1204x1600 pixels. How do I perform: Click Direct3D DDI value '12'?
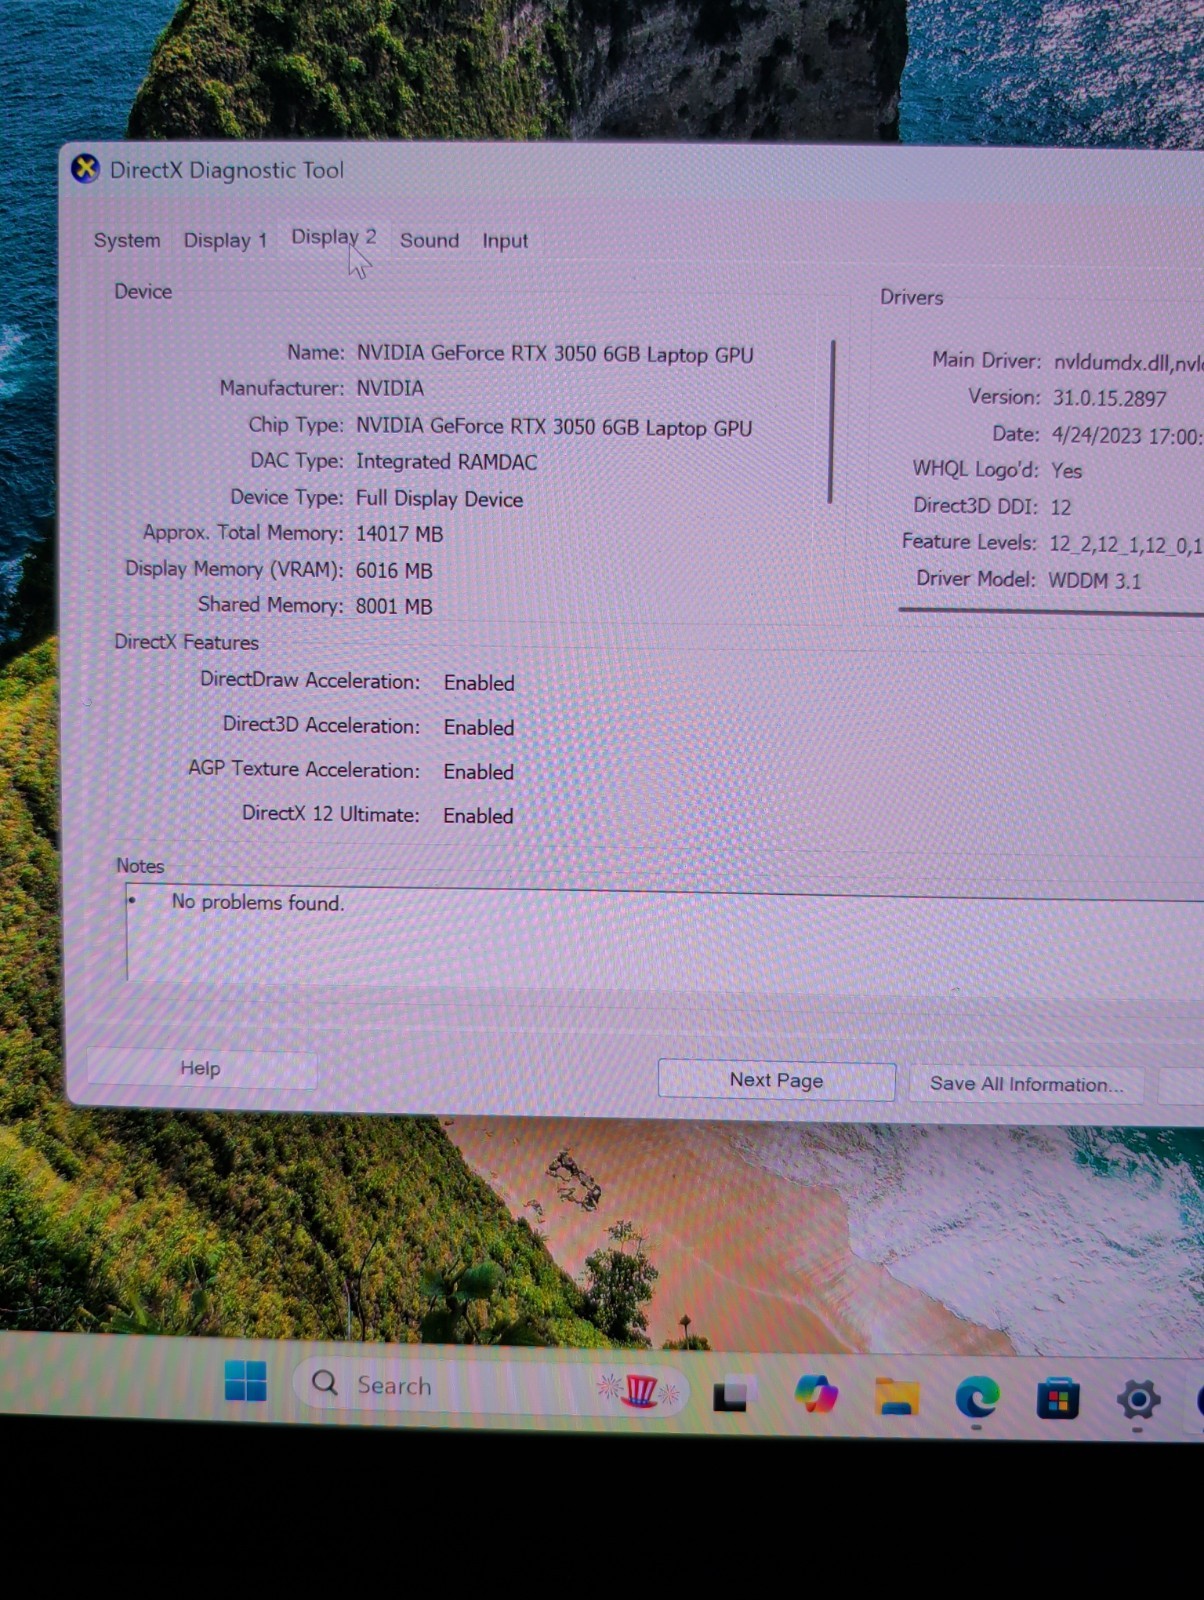pos(1060,507)
